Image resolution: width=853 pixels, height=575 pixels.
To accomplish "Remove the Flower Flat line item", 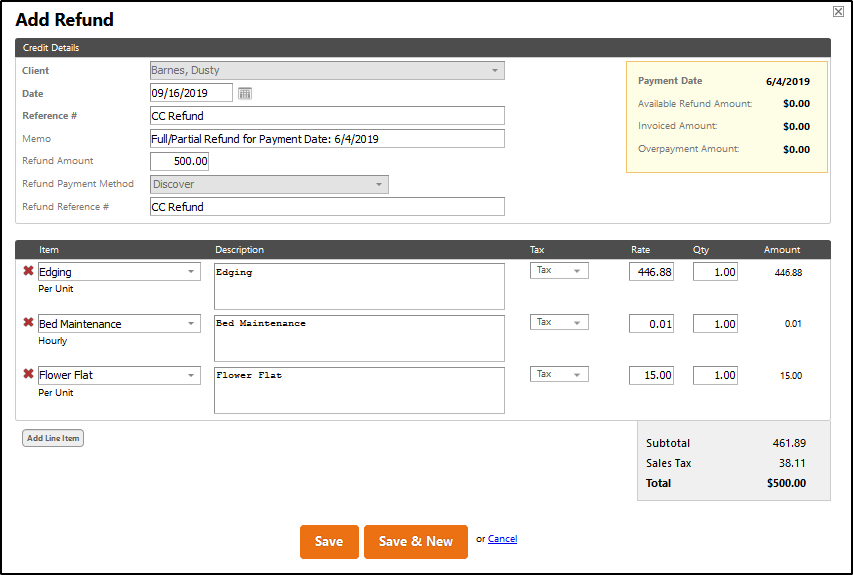I will point(28,375).
